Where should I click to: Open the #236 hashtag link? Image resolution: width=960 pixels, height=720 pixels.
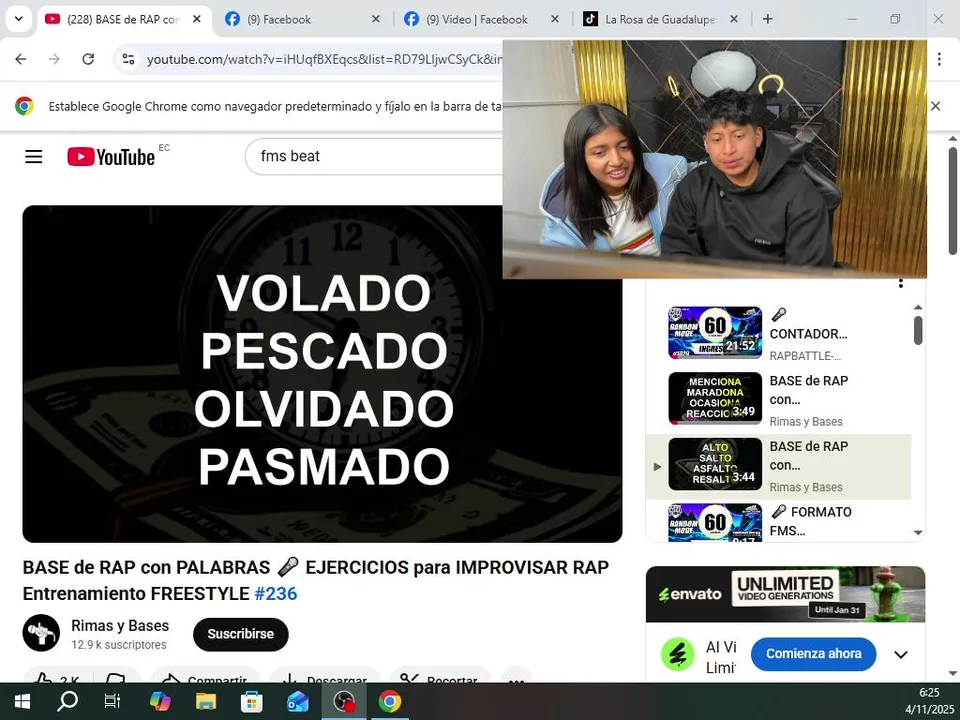(x=276, y=593)
